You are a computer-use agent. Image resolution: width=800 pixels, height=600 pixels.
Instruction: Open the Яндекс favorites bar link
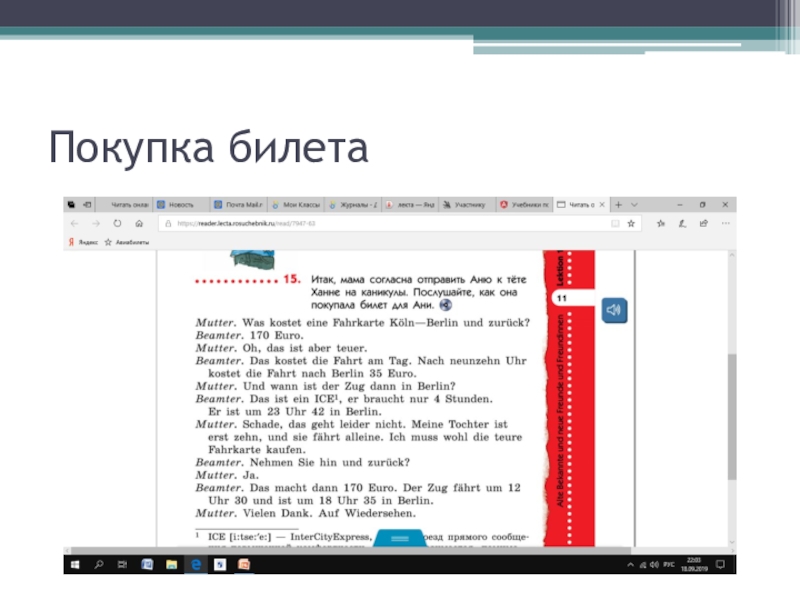pos(83,242)
